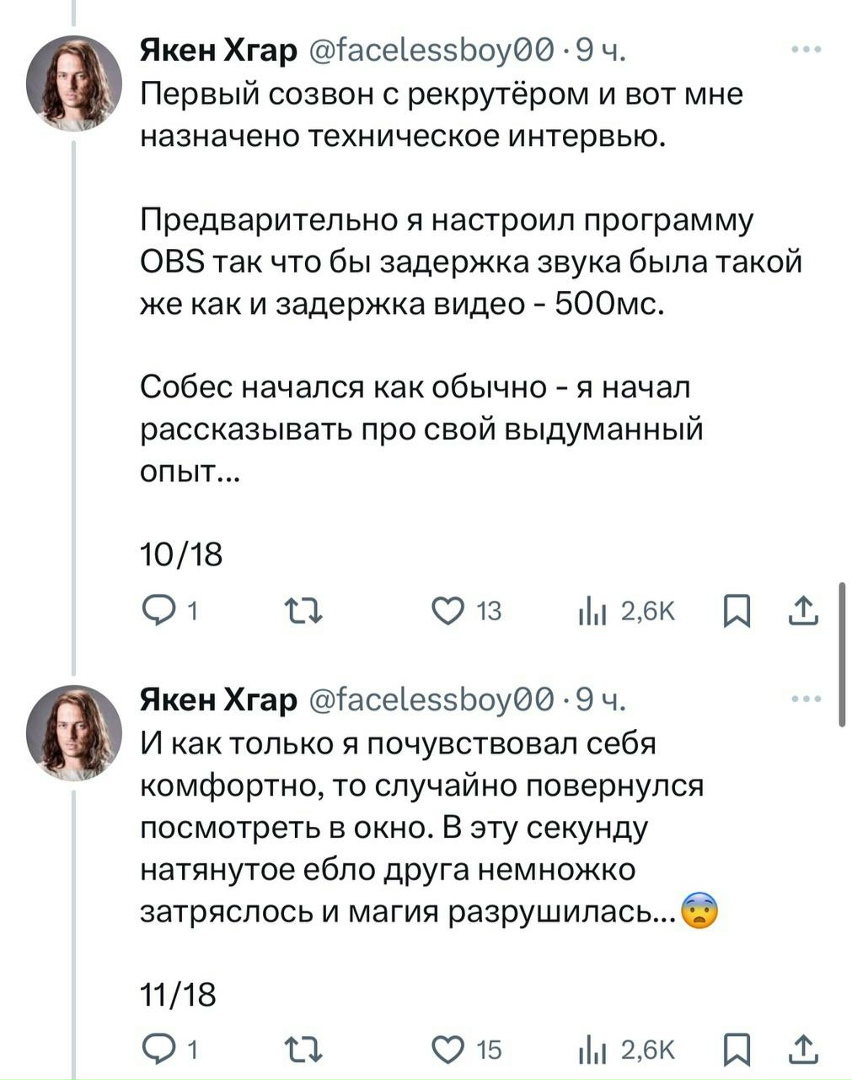Retweet the tweet numbered 11/18
The height and width of the screenshot is (1080, 852).
coord(301,1050)
